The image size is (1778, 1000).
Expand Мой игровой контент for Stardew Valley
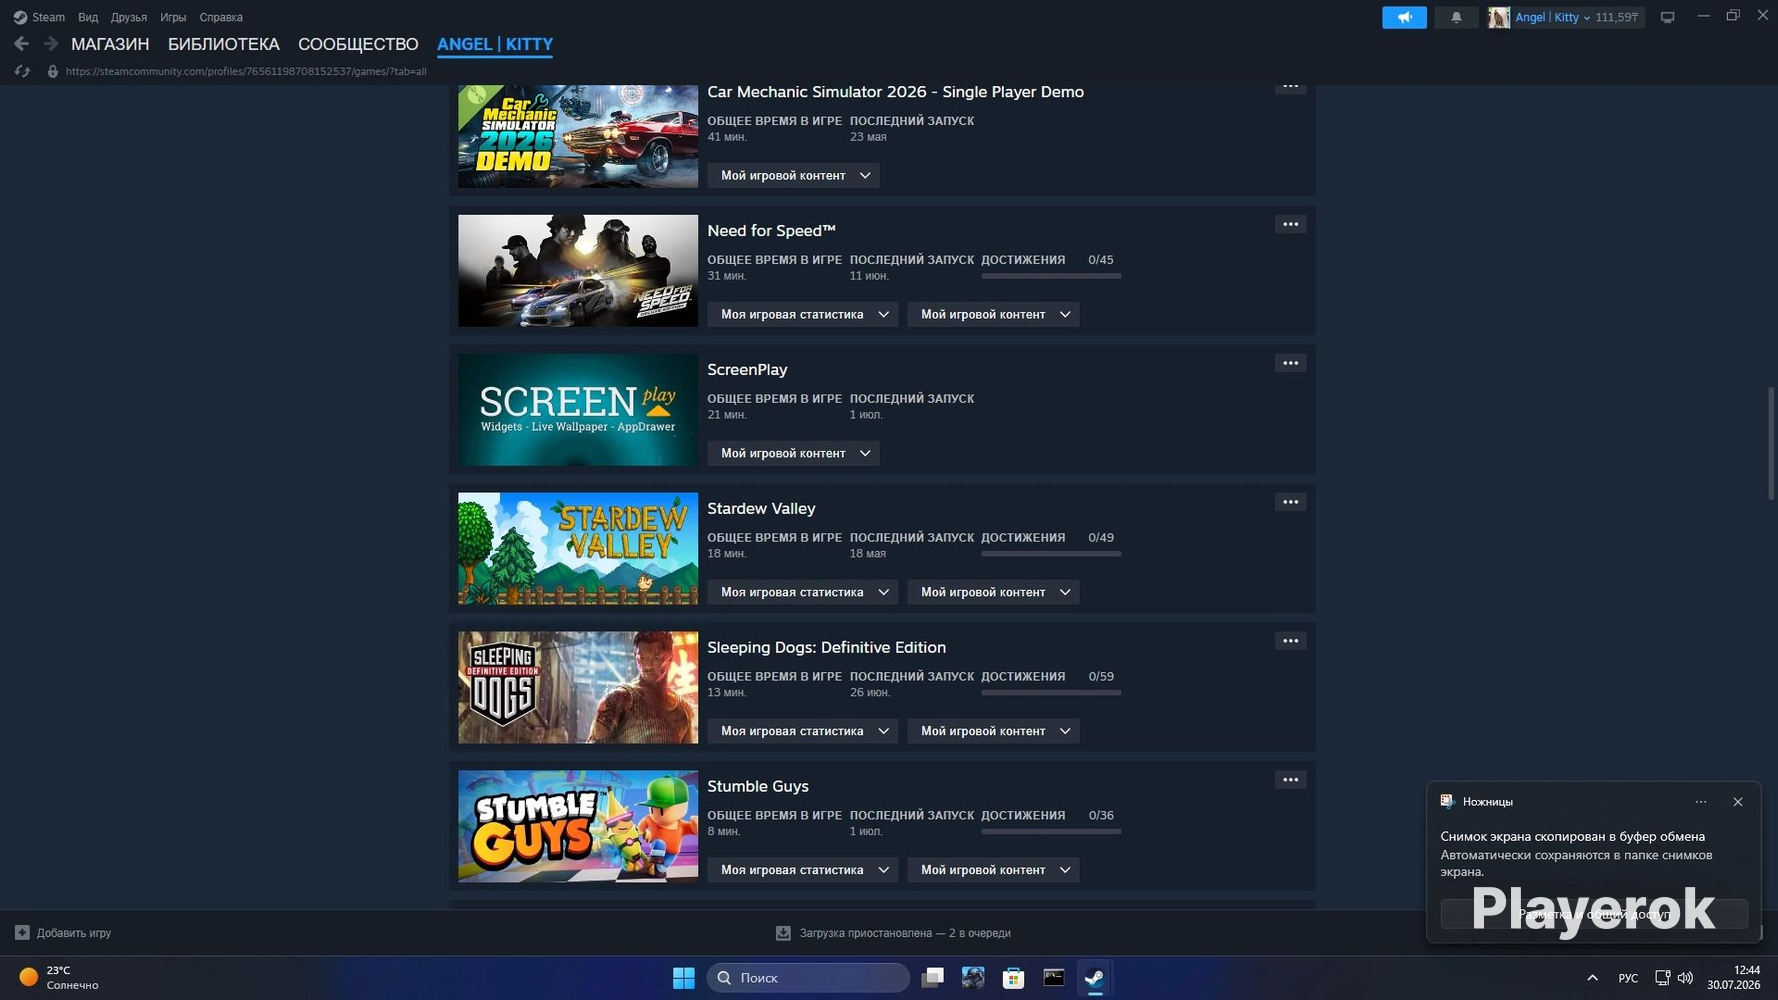point(994,592)
